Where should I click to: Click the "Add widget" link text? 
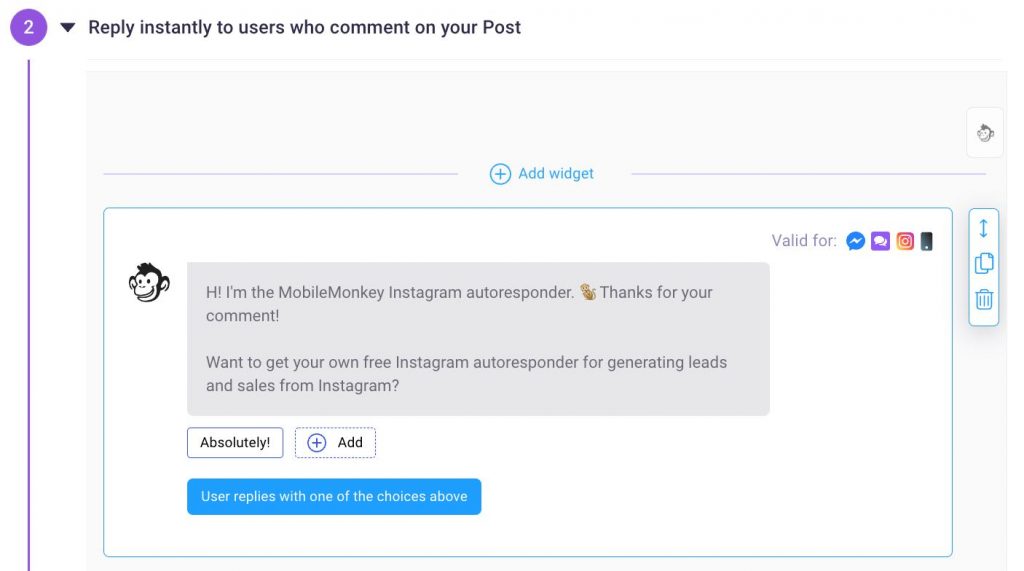click(555, 174)
